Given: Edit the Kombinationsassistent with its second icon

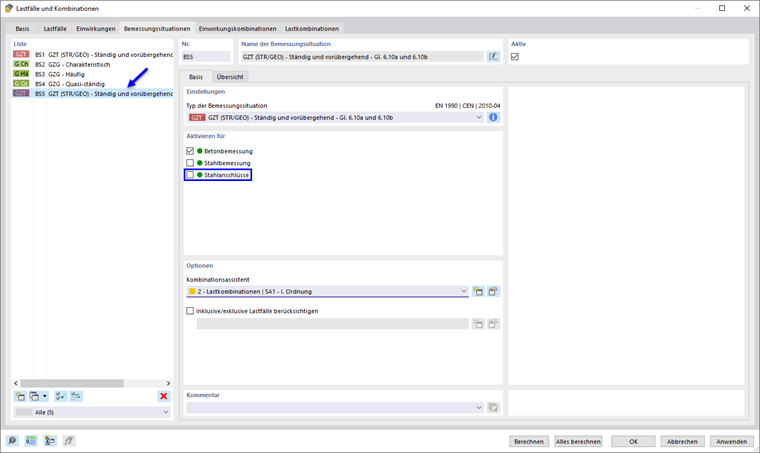Looking at the screenshot, I should [493, 291].
